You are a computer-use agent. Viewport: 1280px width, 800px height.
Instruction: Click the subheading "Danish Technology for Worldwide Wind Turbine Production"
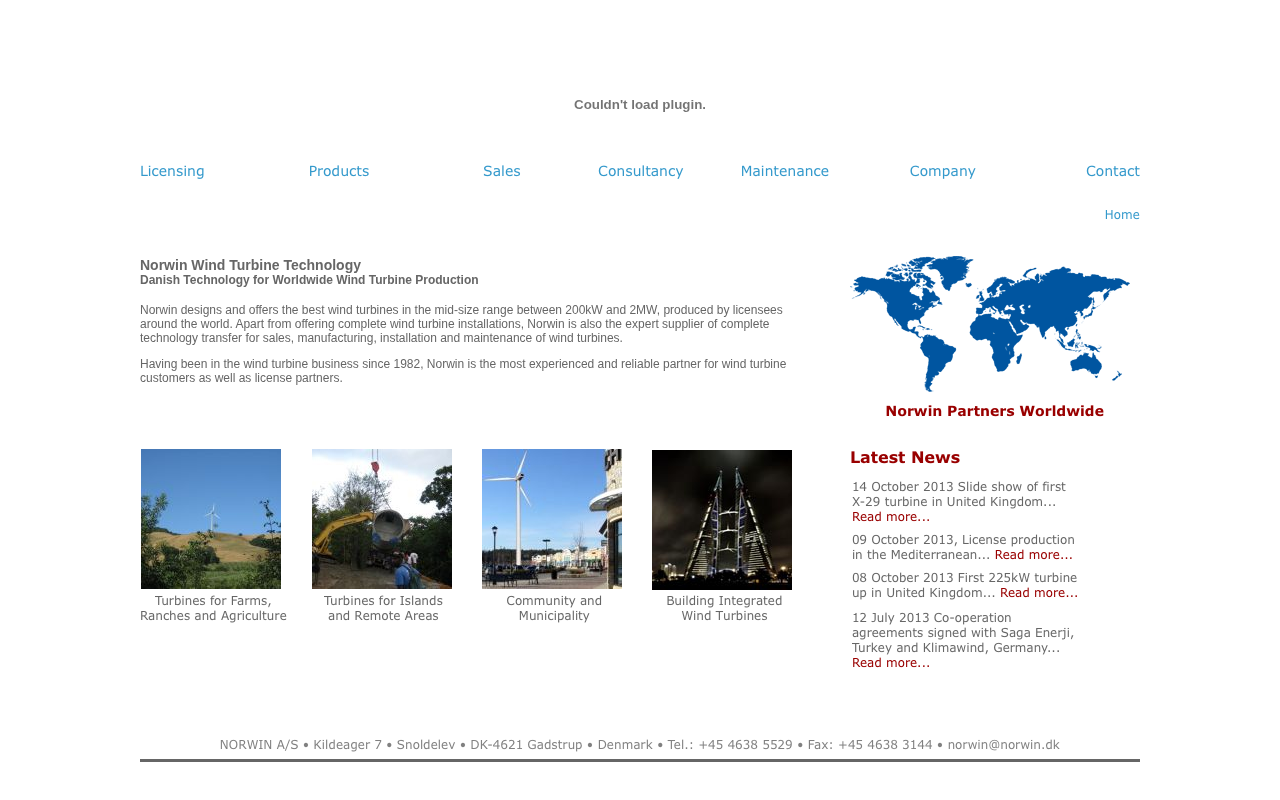(309, 280)
